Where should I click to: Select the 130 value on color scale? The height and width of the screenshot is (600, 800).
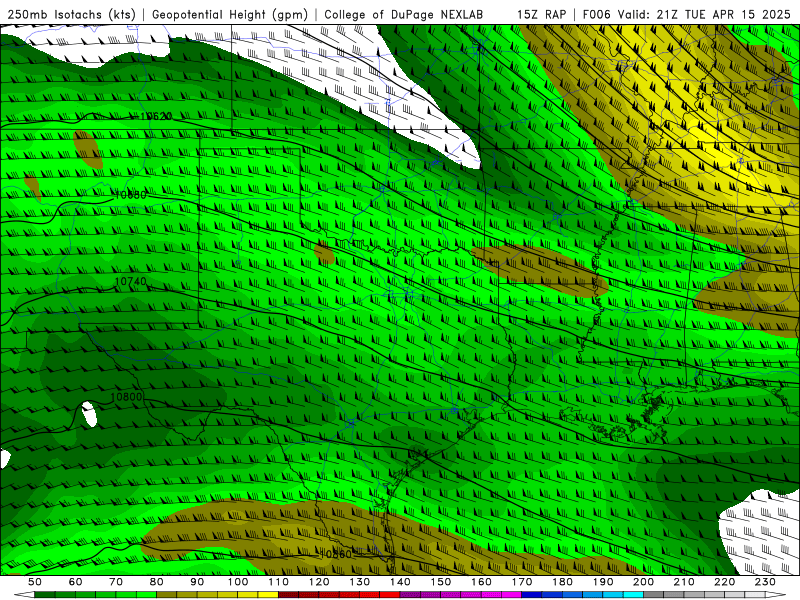[x=360, y=582]
